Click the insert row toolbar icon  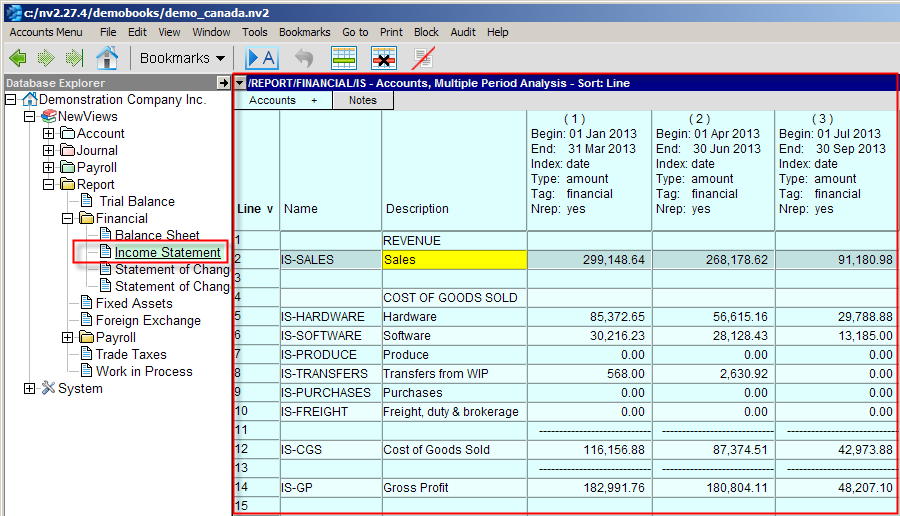[344, 58]
